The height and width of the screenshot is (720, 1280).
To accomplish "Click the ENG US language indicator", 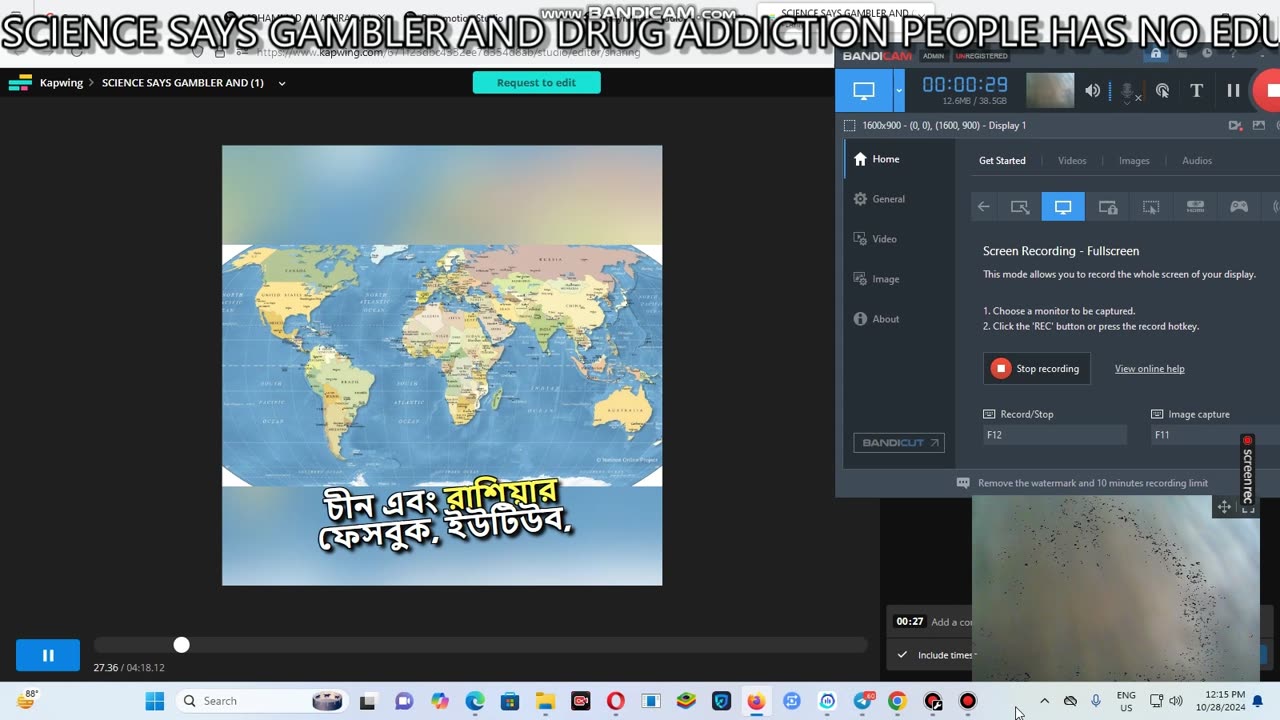I will coord(1126,701).
